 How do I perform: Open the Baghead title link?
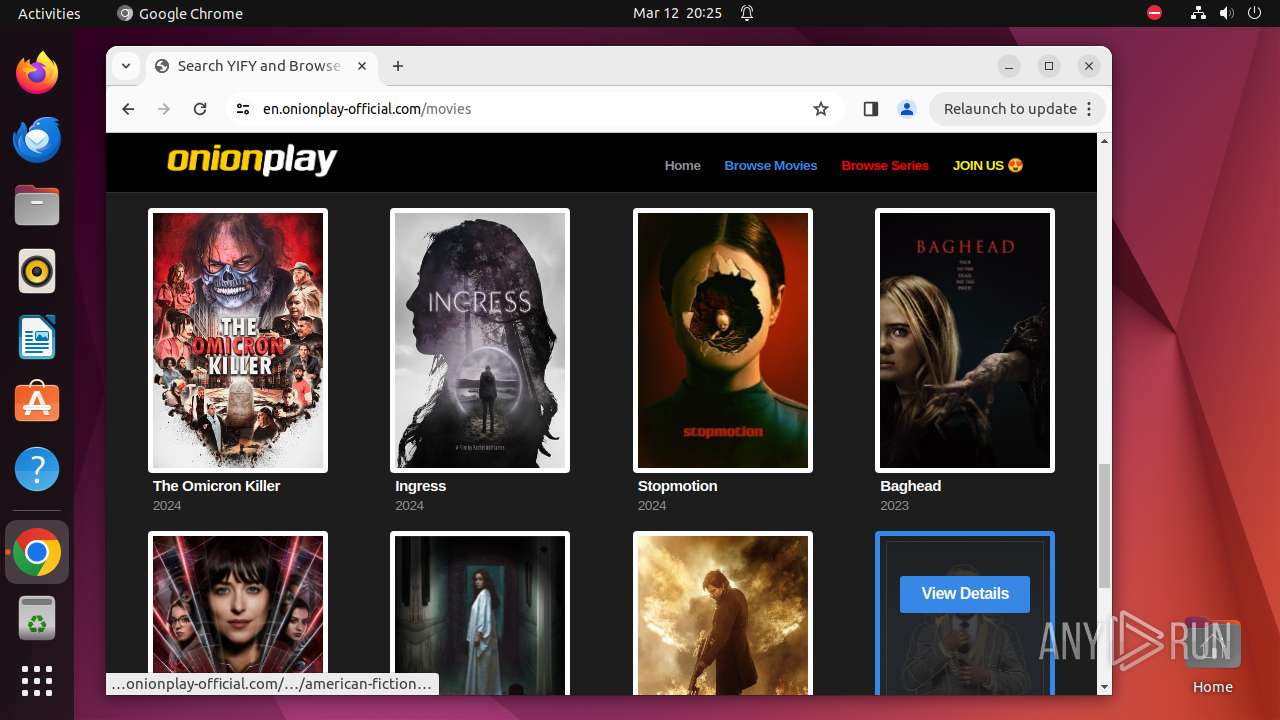pos(910,486)
